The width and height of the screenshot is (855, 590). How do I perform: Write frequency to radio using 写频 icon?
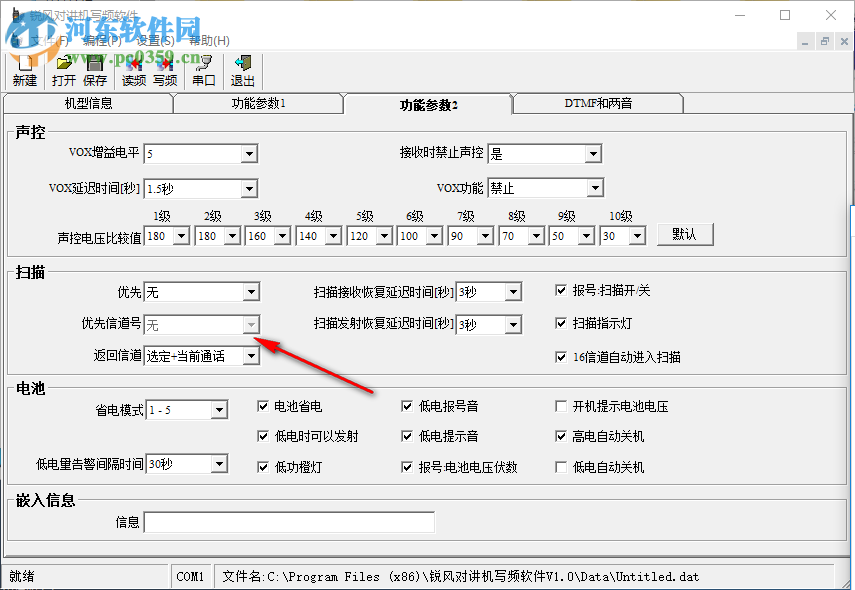coord(164,70)
